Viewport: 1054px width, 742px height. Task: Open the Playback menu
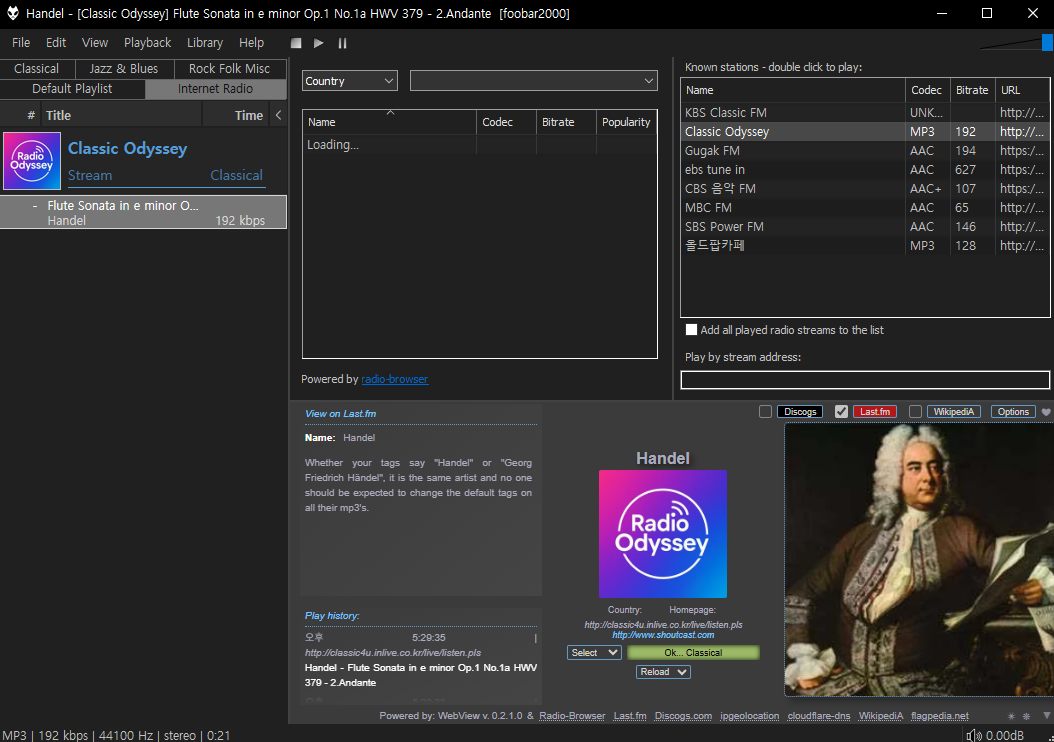click(x=147, y=42)
